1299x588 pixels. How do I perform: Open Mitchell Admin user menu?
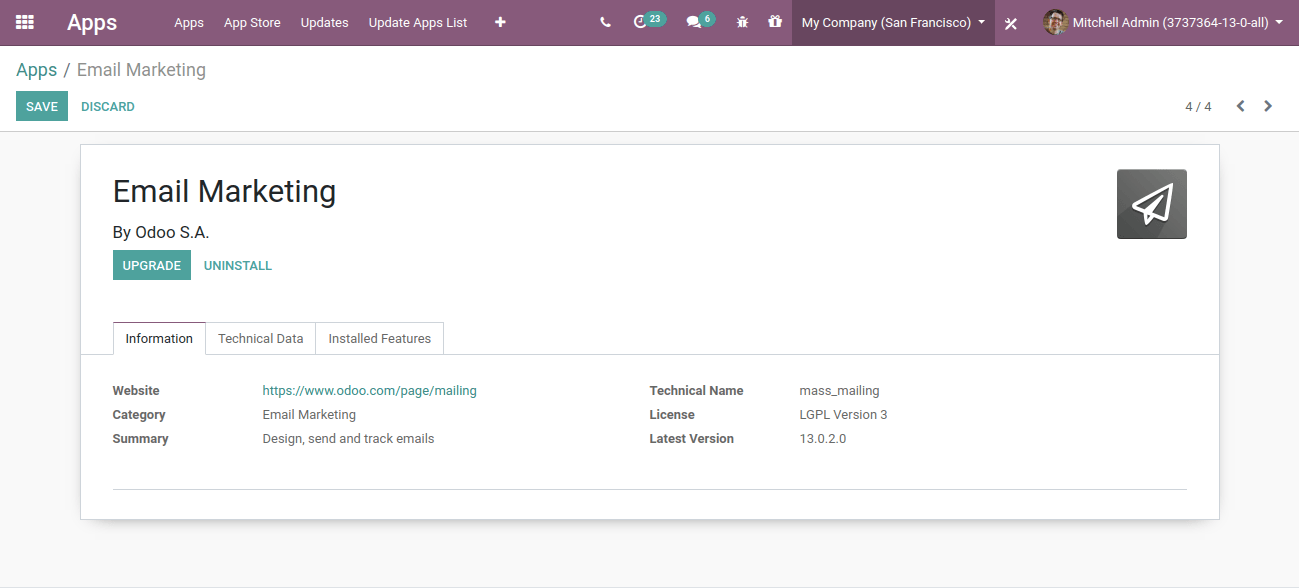pyautogui.click(x=1163, y=22)
